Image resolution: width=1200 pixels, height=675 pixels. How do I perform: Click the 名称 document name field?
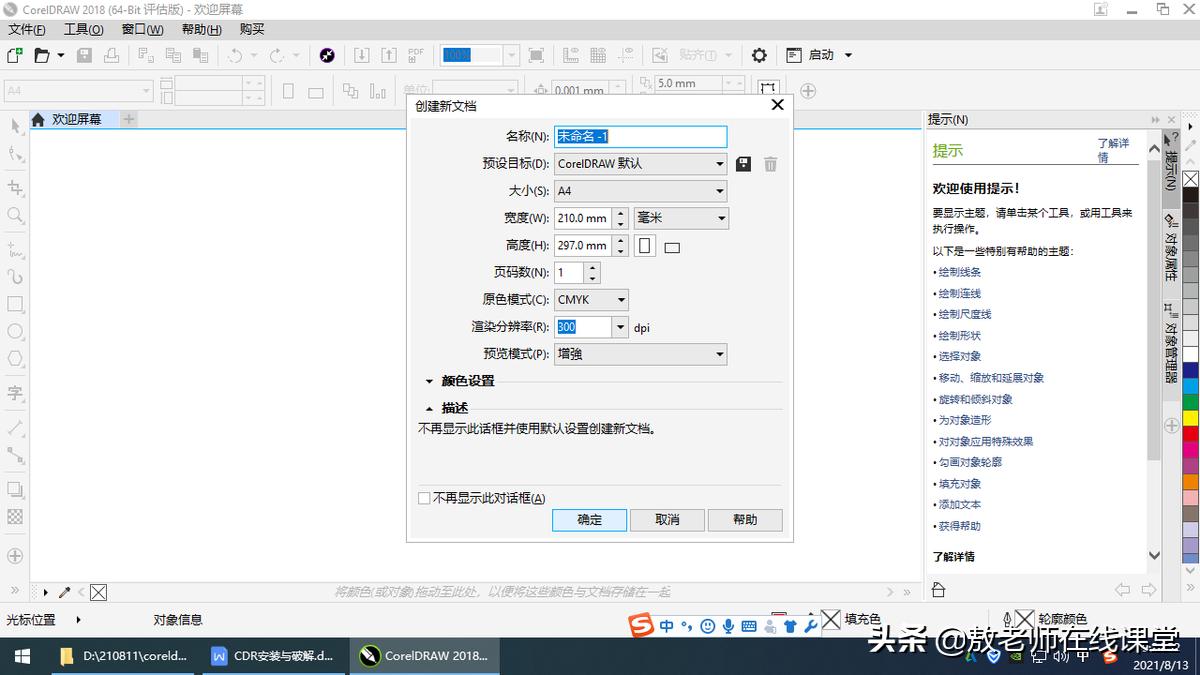pos(640,136)
